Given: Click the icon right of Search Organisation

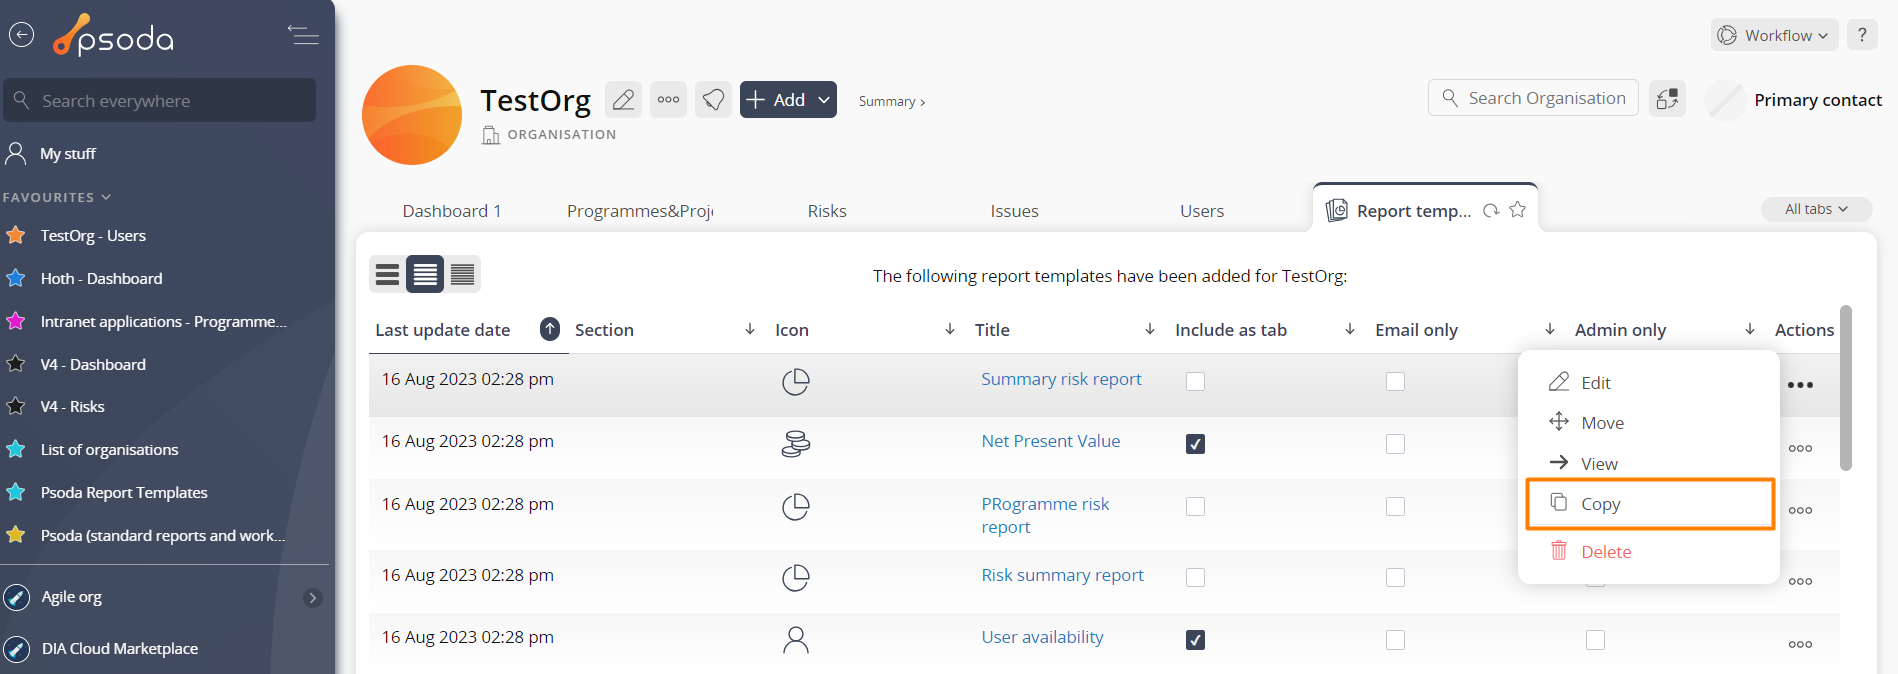Looking at the screenshot, I should point(1667,99).
